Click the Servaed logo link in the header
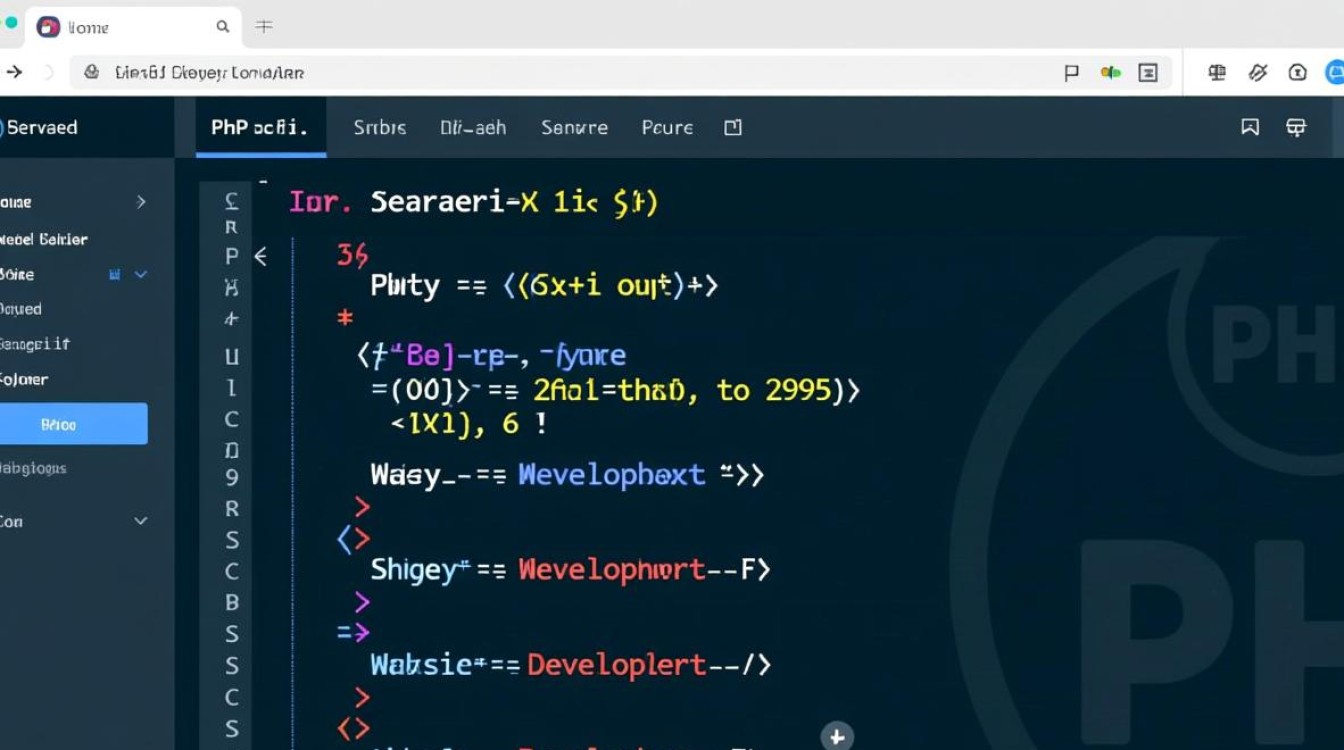 click(40, 127)
